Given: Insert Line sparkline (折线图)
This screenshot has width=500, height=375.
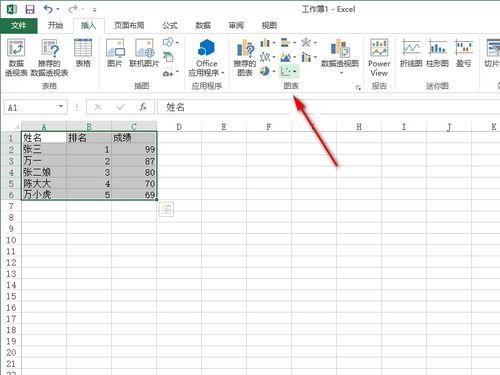Looking at the screenshot, I should click(x=411, y=53).
